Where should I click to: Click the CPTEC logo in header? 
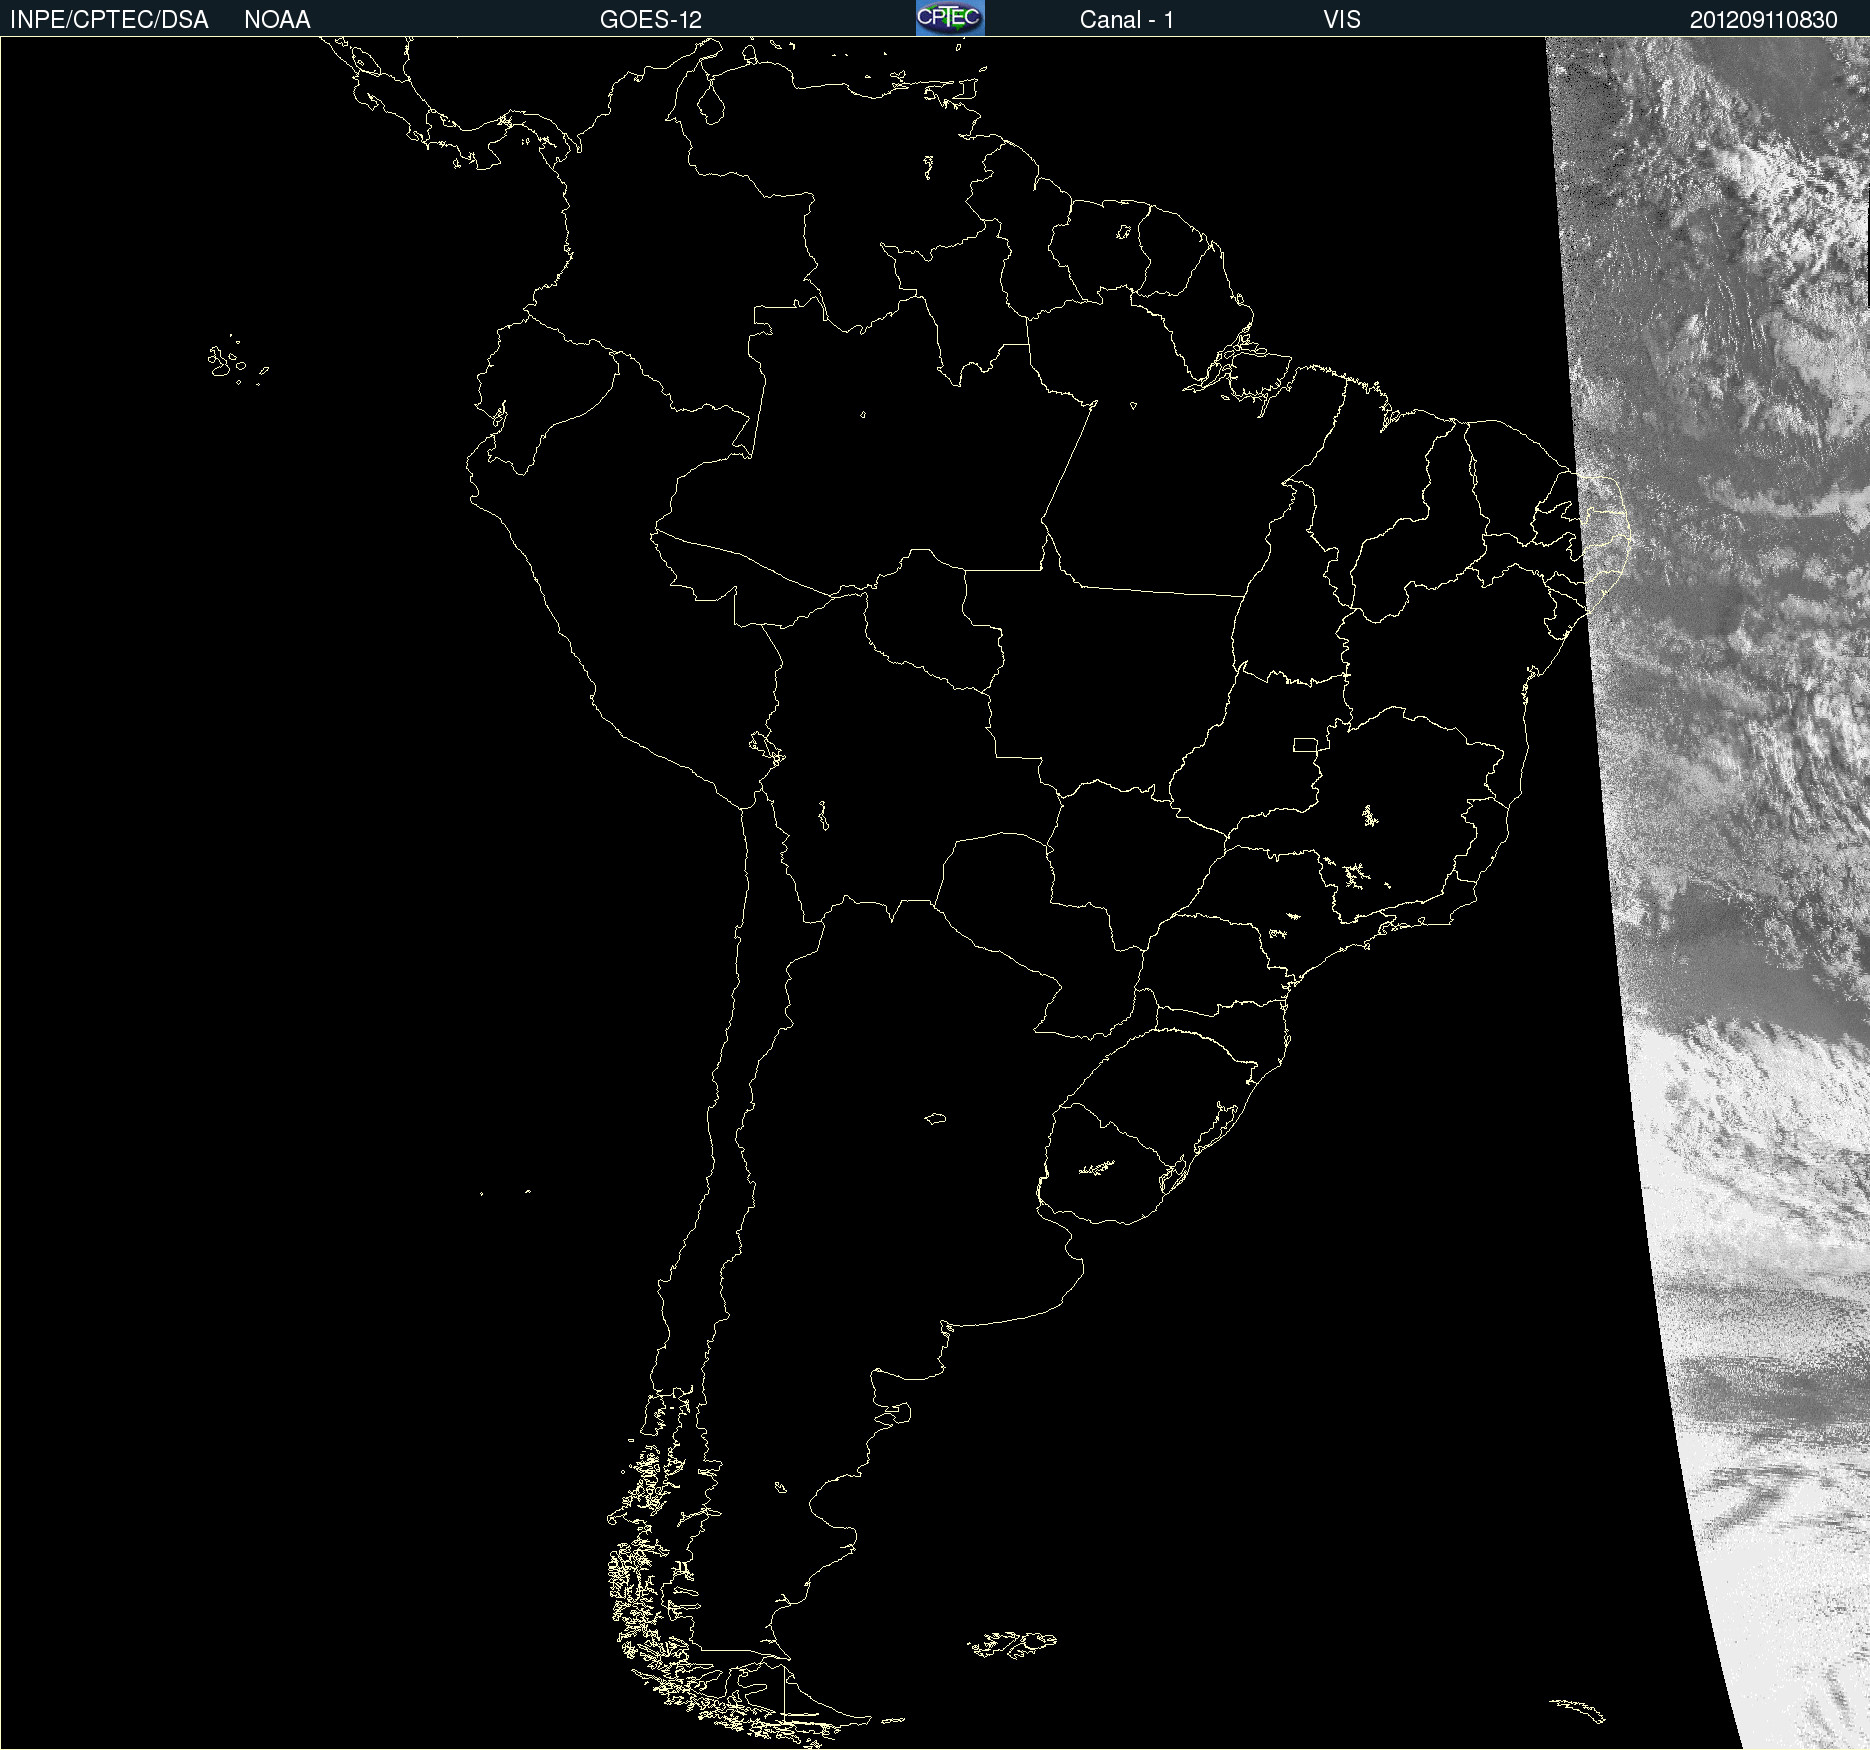(950, 18)
